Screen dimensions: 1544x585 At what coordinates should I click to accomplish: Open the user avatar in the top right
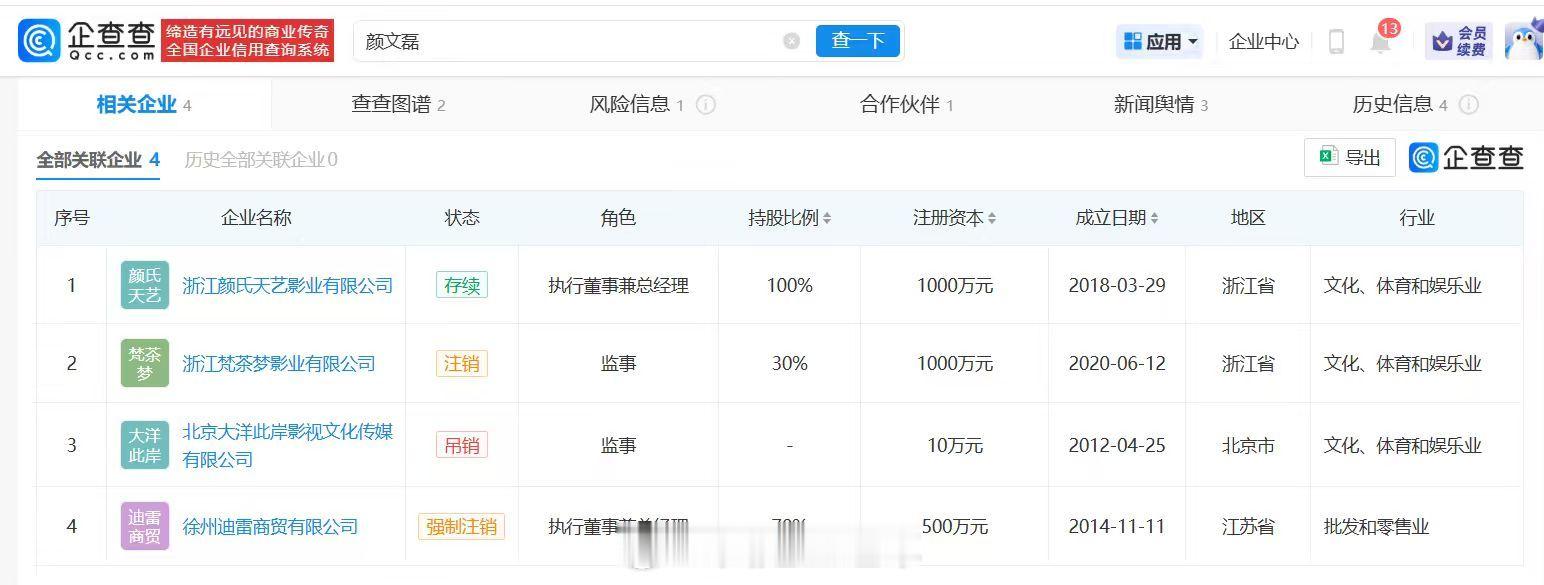click(1524, 40)
